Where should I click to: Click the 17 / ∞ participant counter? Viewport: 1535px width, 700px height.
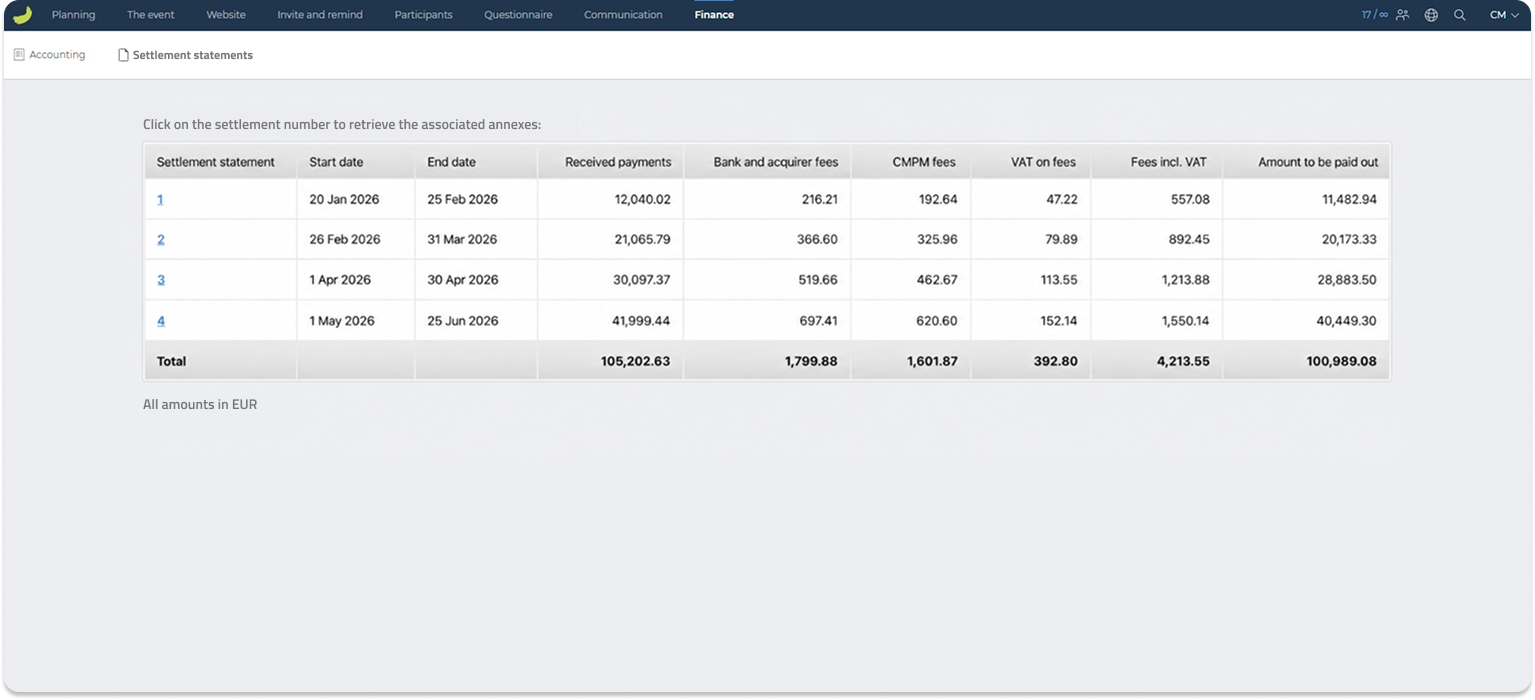point(1374,15)
